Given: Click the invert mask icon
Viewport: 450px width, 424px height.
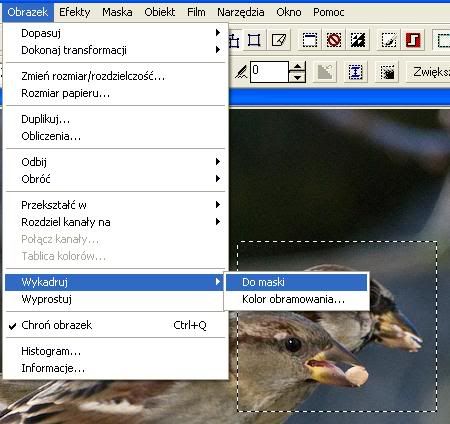Looking at the screenshot, I should coord(358,40).
